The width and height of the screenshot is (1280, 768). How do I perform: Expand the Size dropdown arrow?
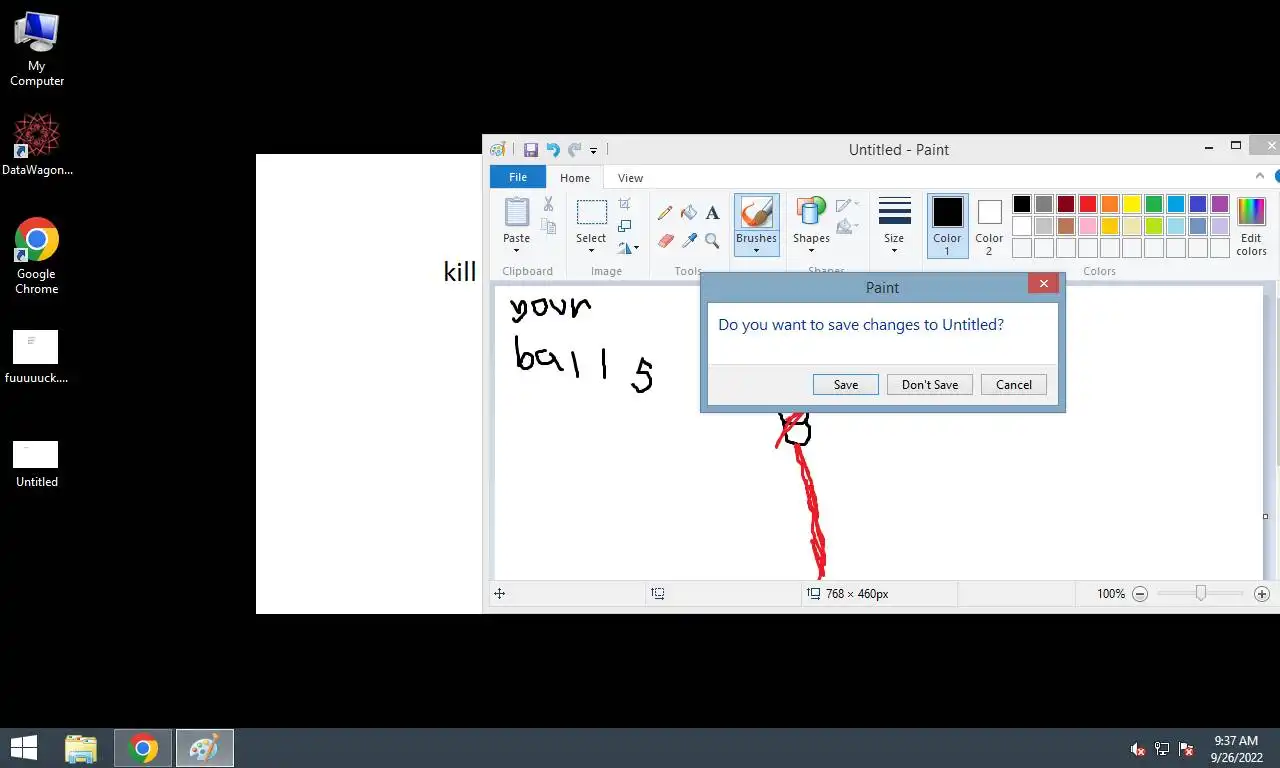[x=894, y=251]
